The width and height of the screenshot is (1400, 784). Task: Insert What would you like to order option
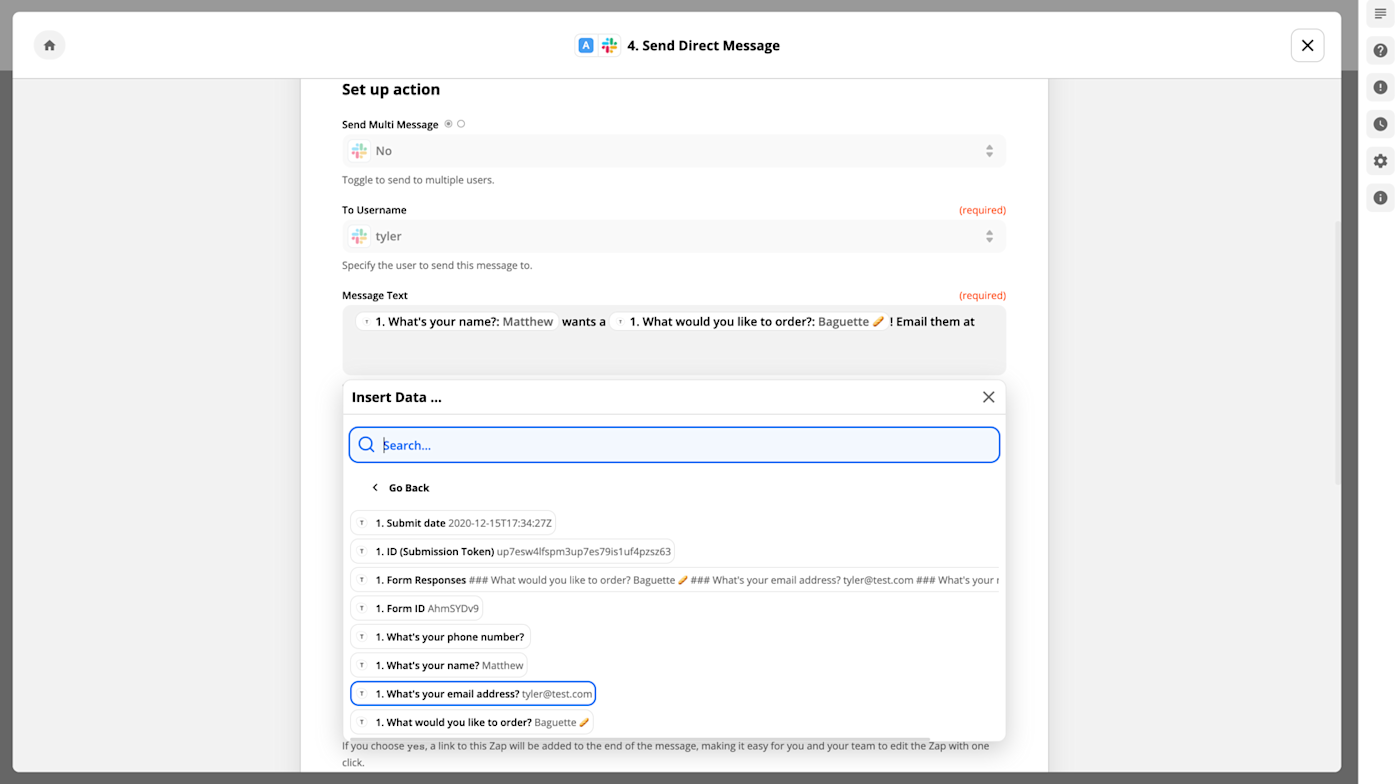[472, 722]
